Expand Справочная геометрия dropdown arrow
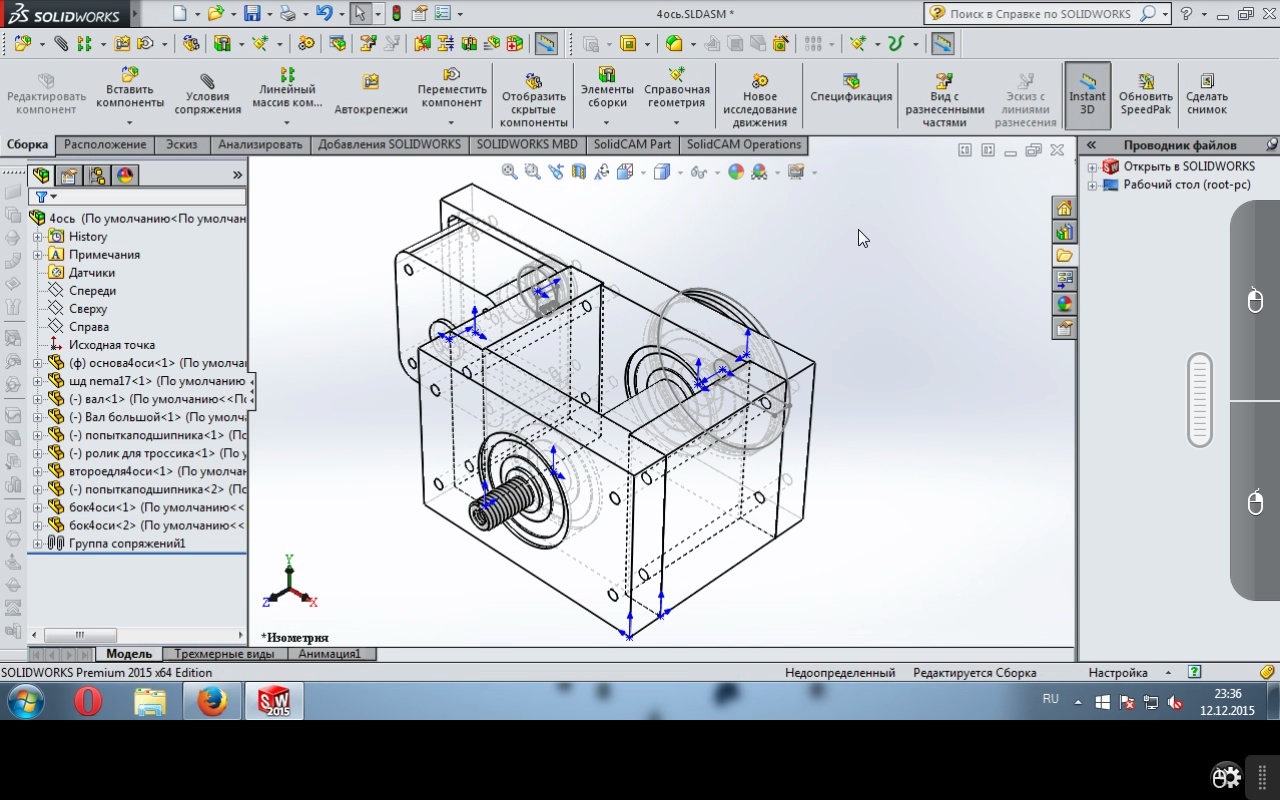 click(677, 123)
